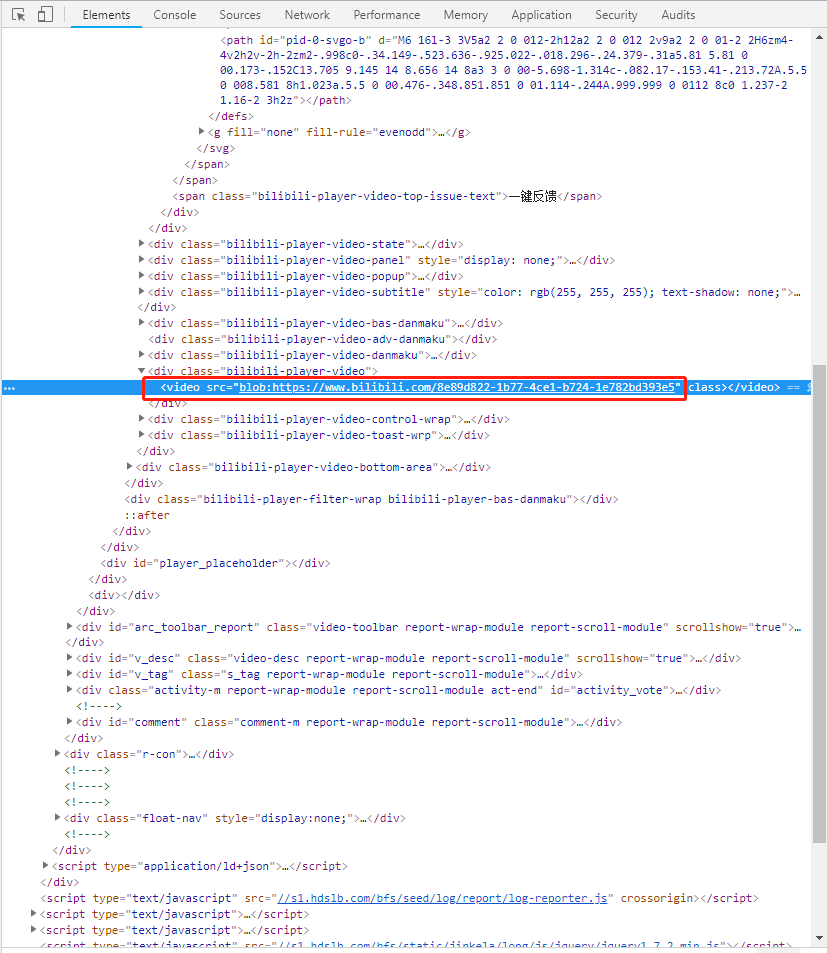Expand the activity_vote div node
This screenshot has height=953, width=827.
pyautogui.click(x=69, y=689)
